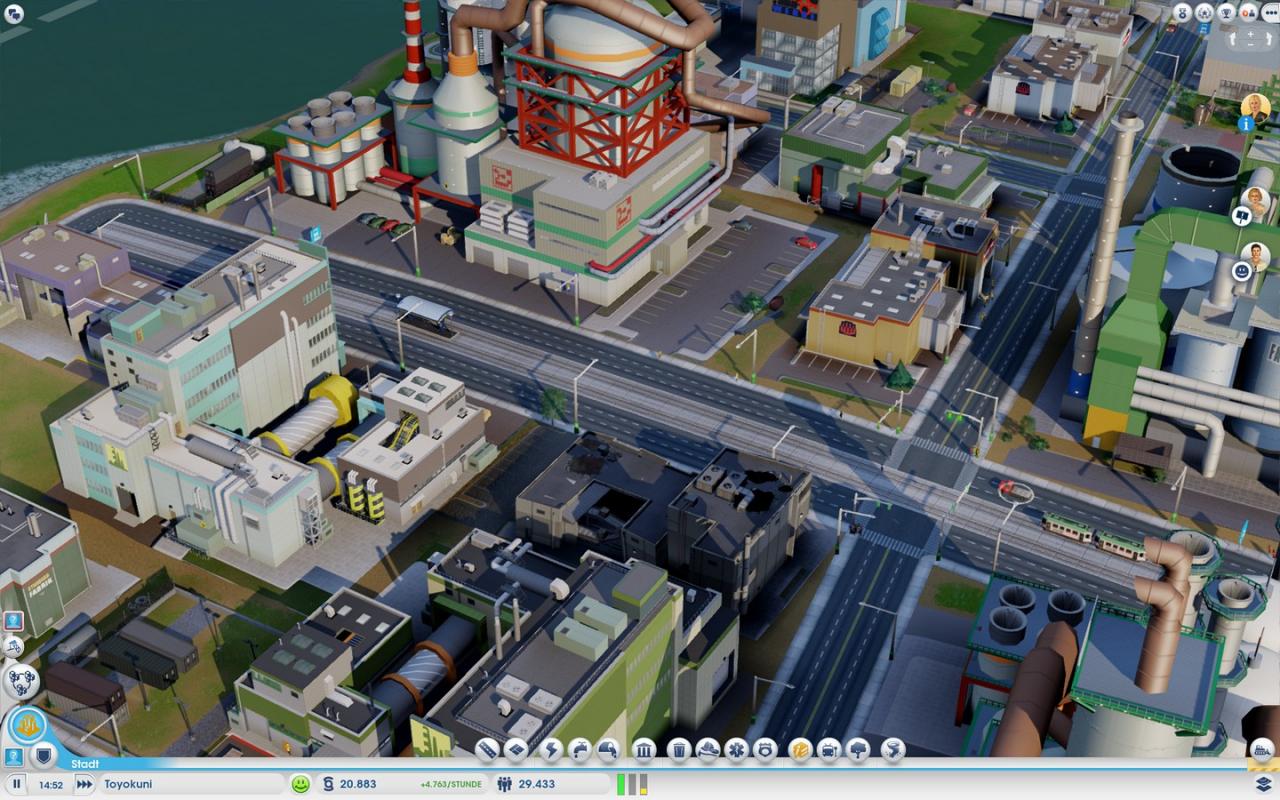Open the Mass Transit bus menu

(x=829, y=750)
